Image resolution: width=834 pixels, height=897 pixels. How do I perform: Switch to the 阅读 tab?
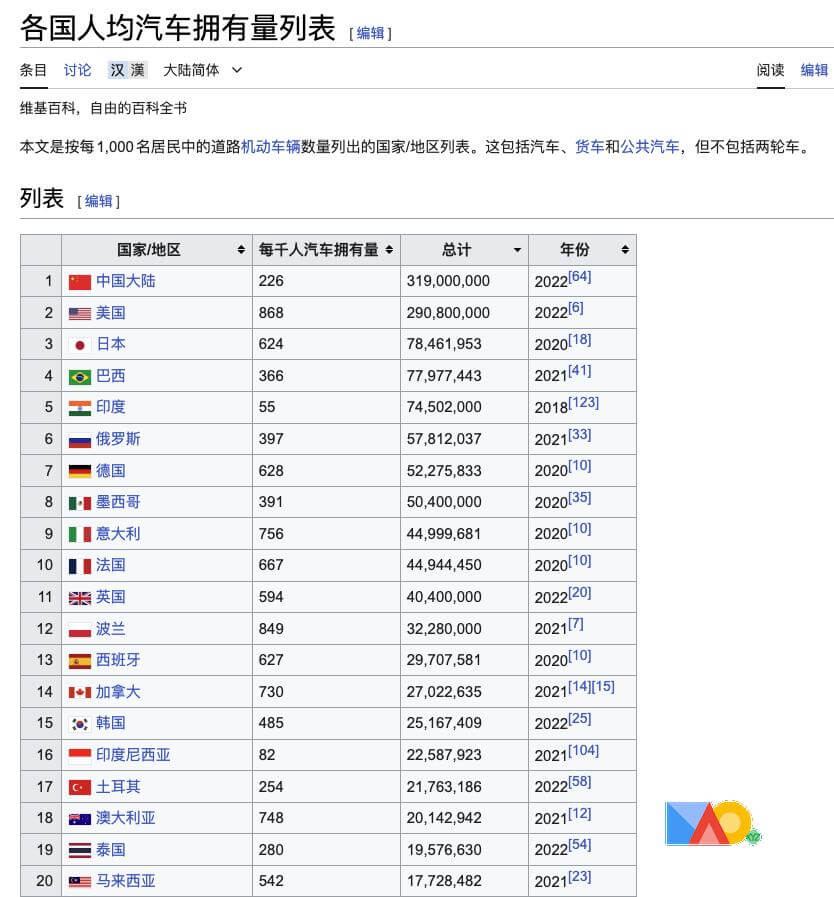coord(770,70)
